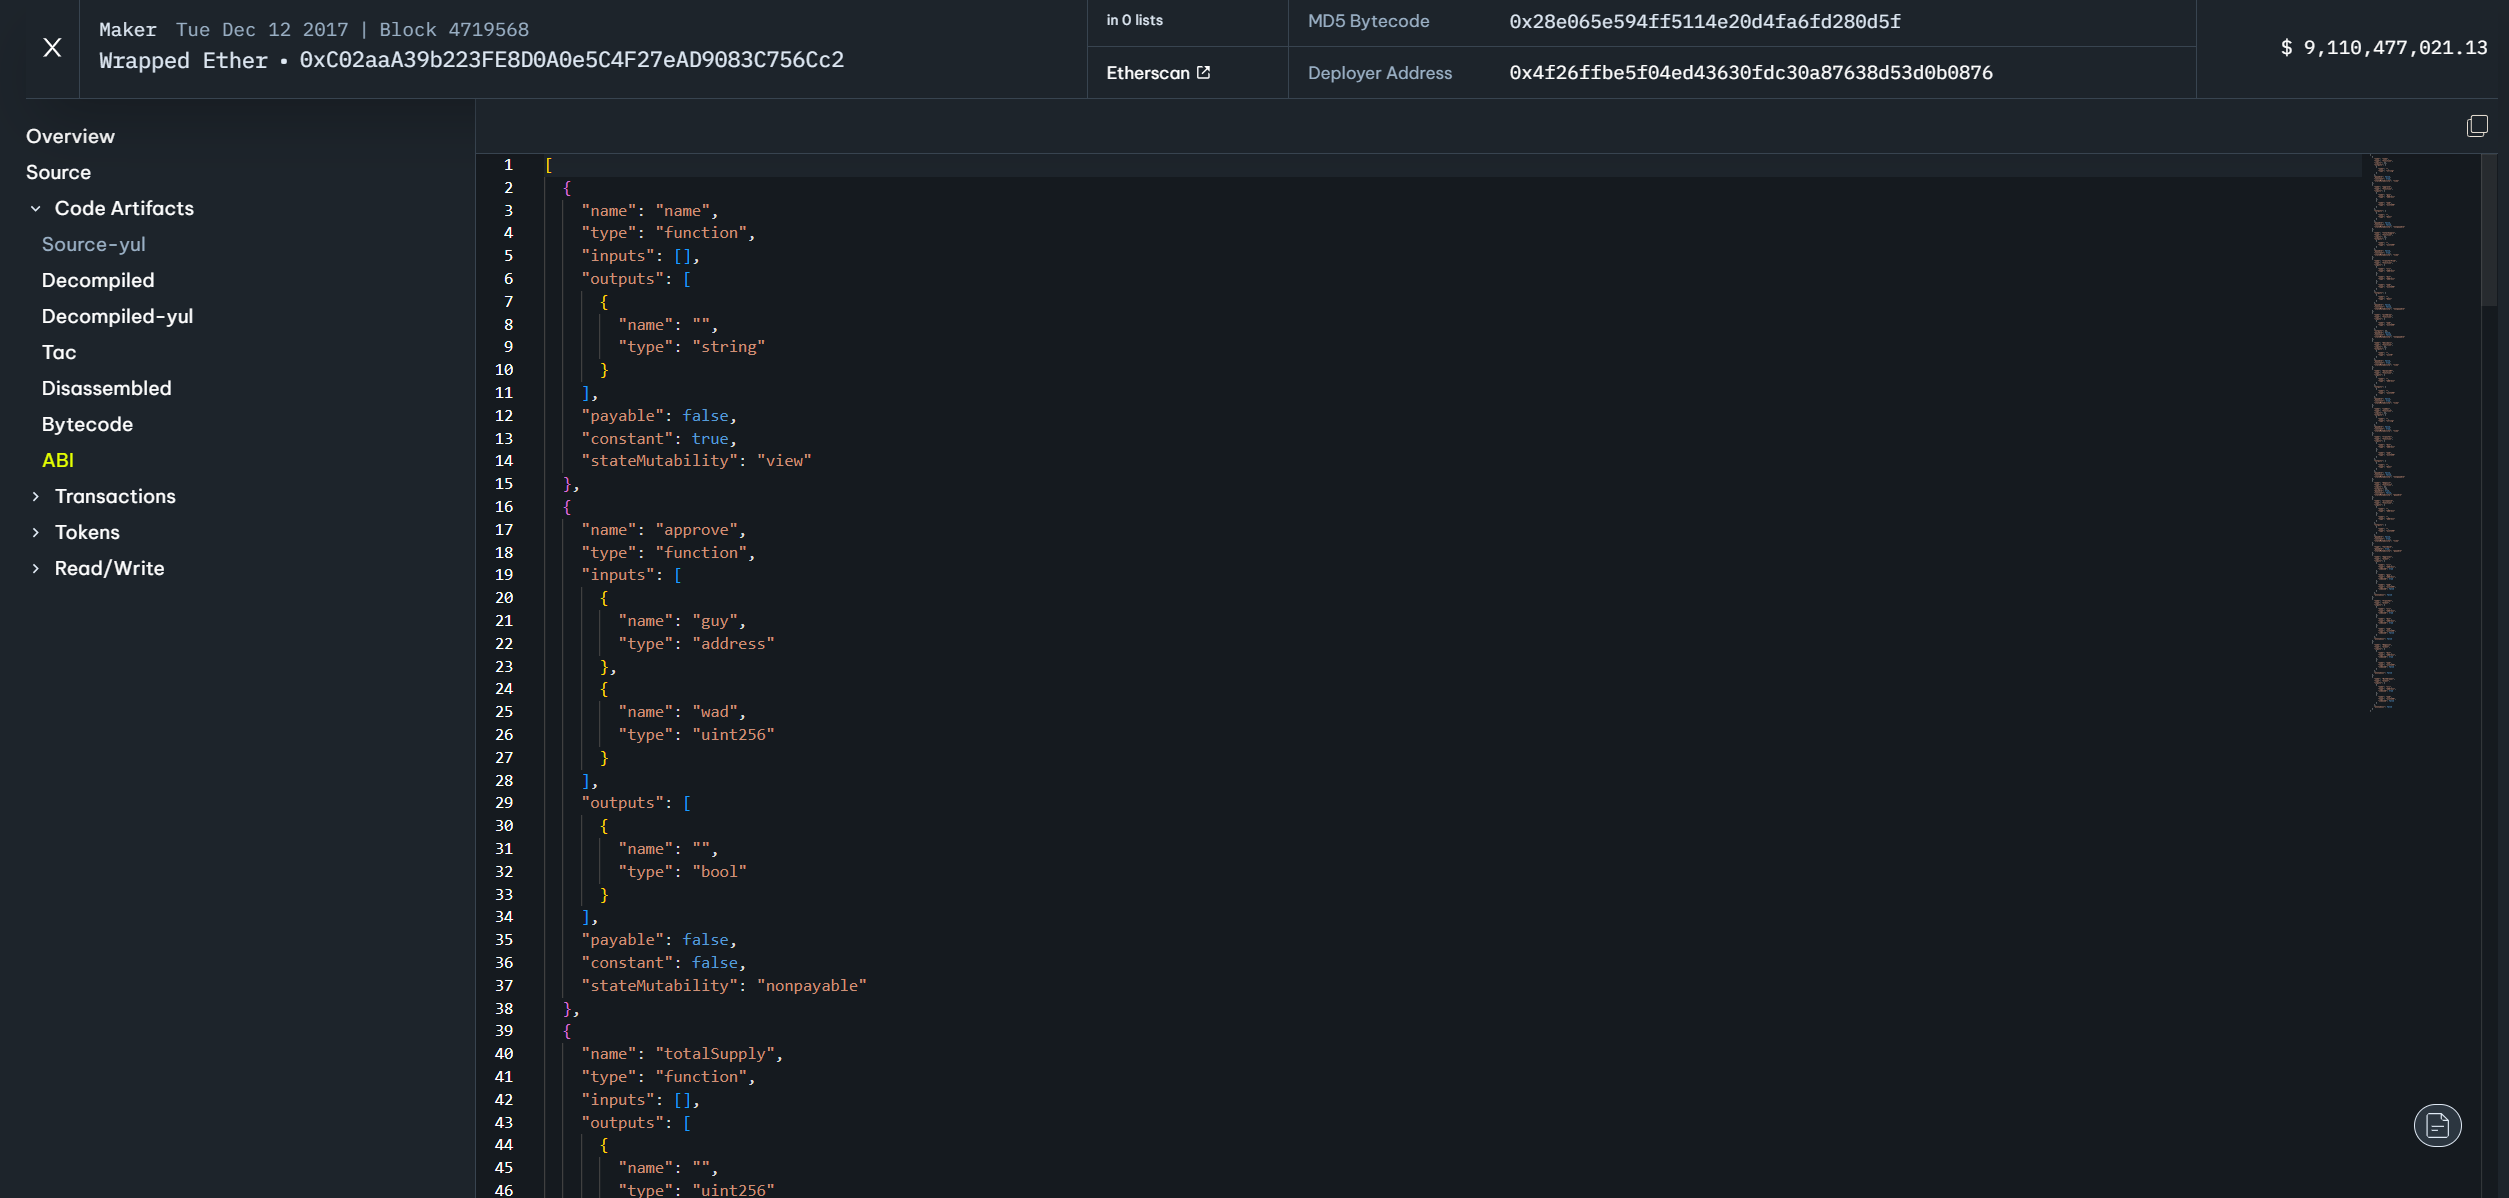Click the round document icon at bottom right
This screenshot has width=2509, height=1198.
pyautogui.click(x=2437, y=1125)
